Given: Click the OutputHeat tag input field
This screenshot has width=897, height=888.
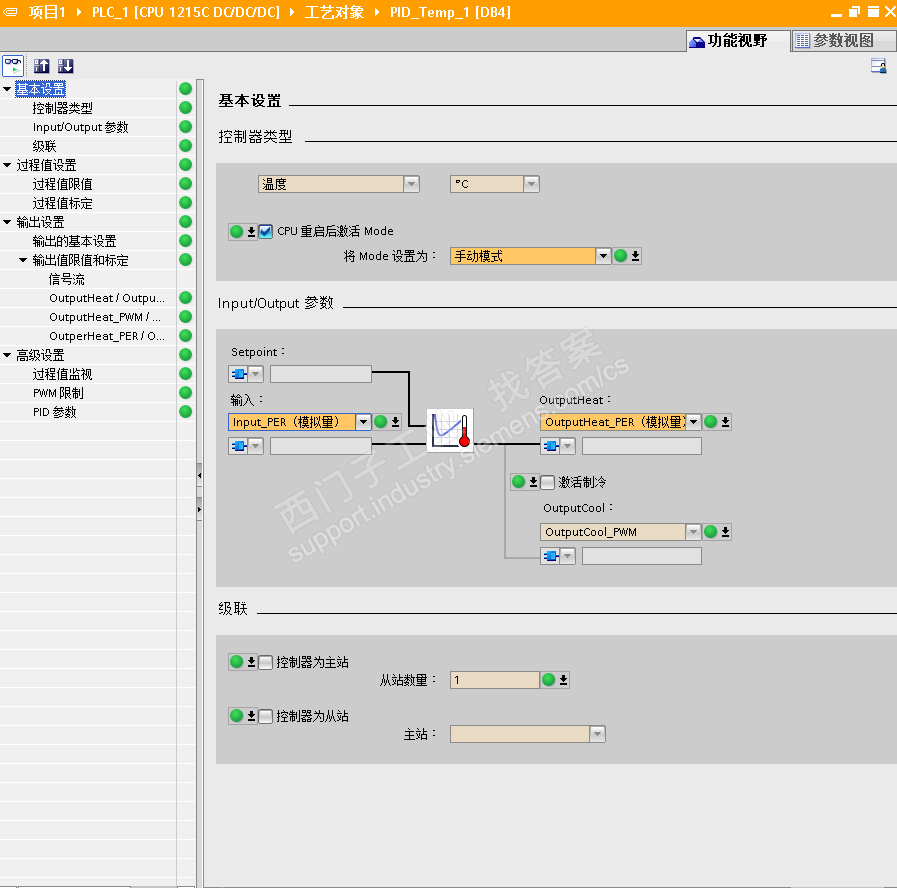Looking at the screenshot, I should [x=642, y=446].
